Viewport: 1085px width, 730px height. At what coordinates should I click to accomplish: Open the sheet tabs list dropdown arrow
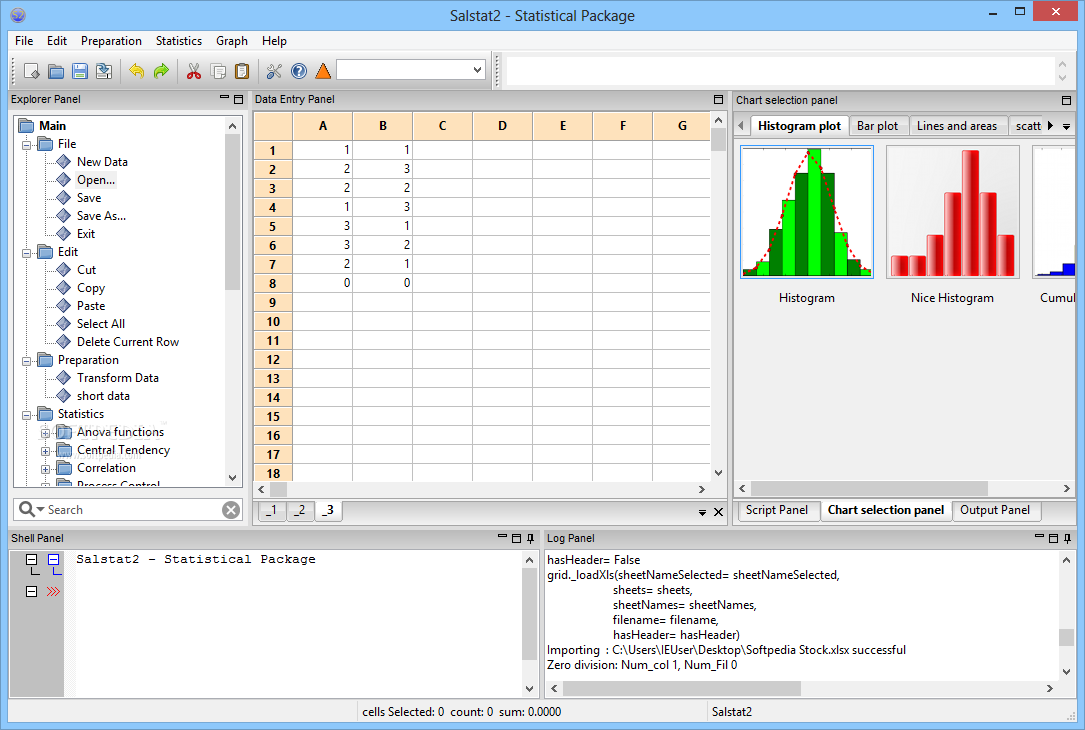pyautogui.click(x=702, y=513)
